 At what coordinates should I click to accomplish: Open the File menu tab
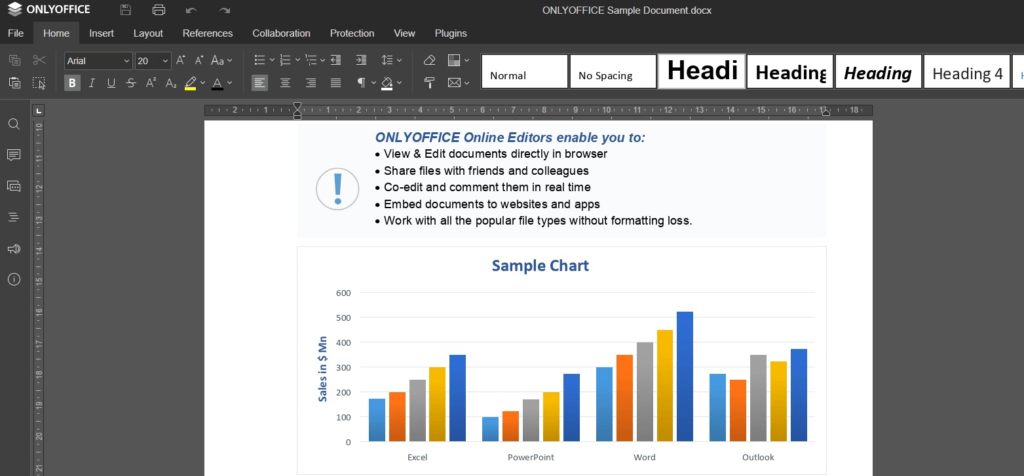pos(16,33)
